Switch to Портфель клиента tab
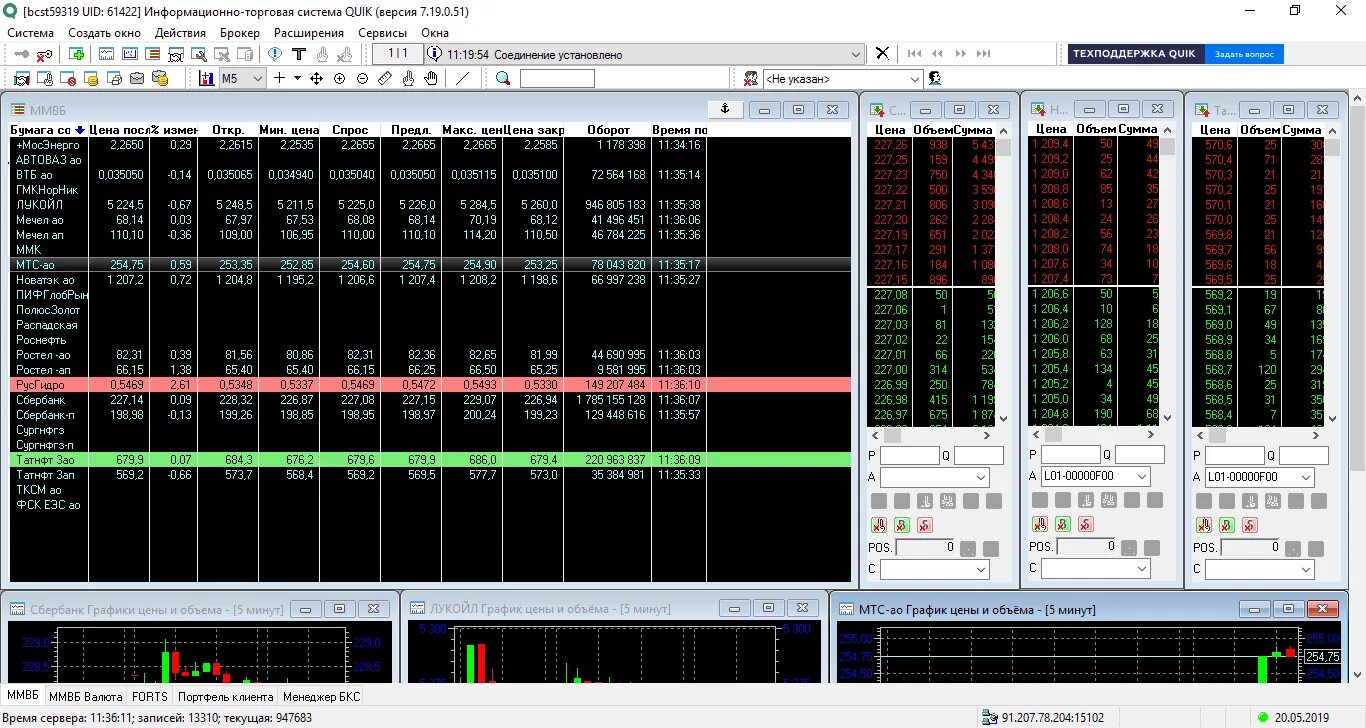This screenshot has width=1366, height=728. (225, 697)
